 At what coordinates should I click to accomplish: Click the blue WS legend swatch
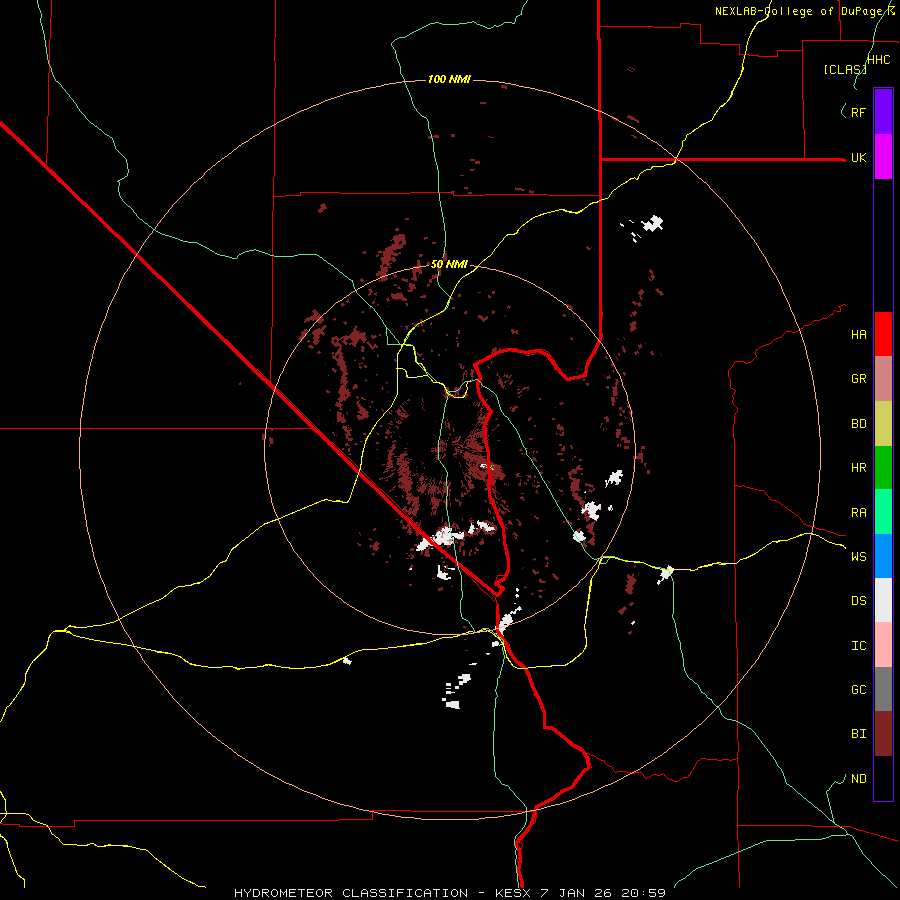(x=883, y=556)
